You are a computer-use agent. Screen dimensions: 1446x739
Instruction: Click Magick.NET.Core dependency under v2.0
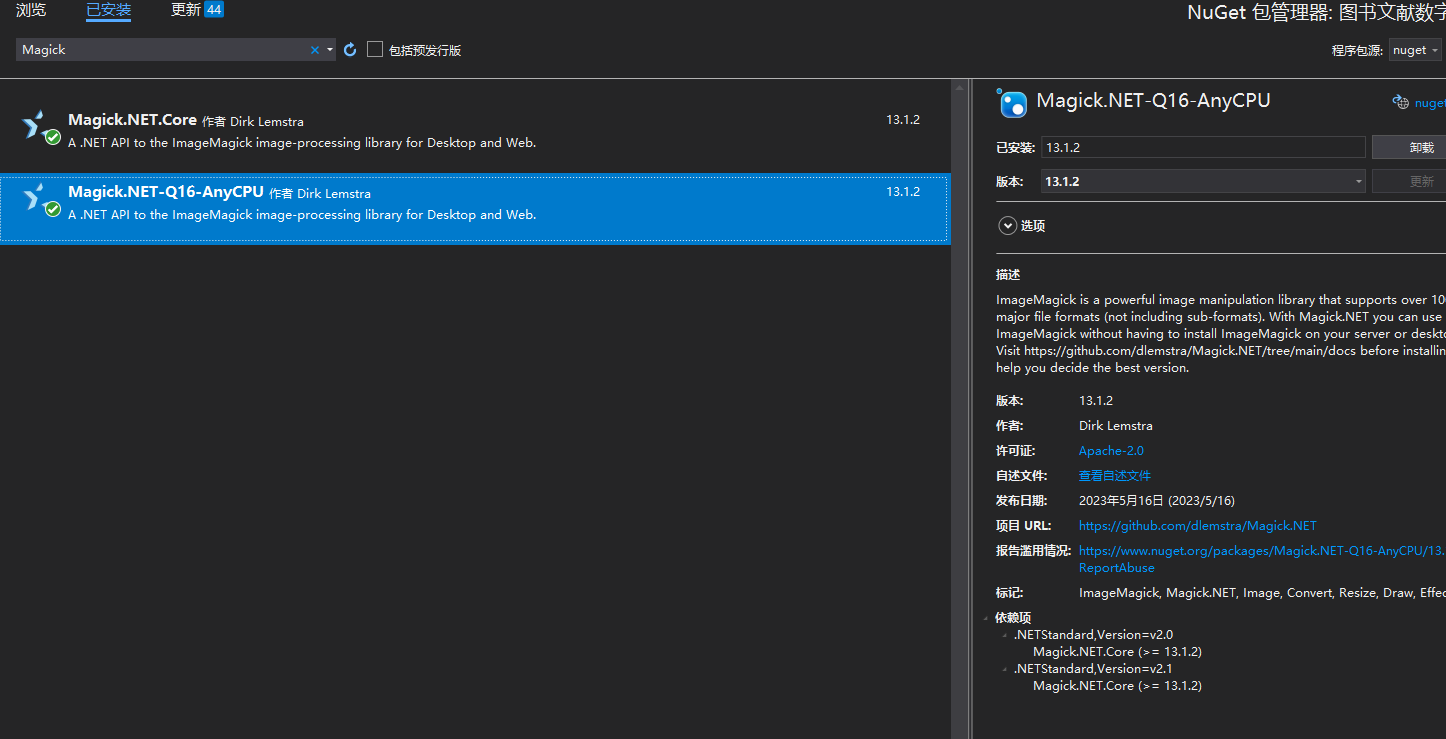[1117, 652]
